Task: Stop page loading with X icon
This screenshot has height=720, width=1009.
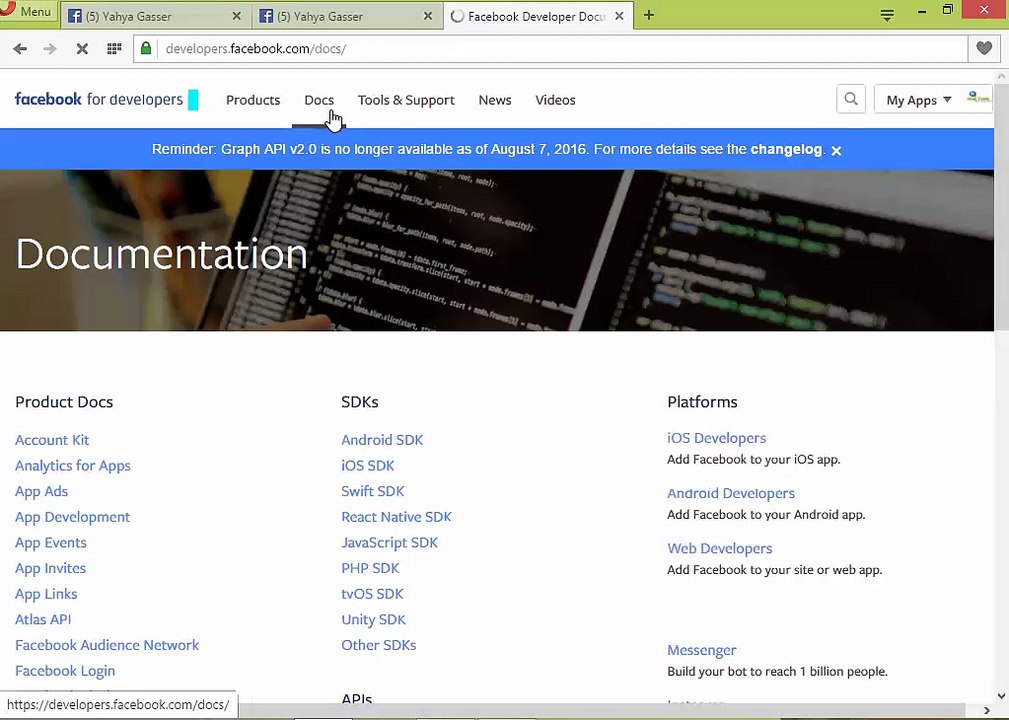Action: (82, 49)
